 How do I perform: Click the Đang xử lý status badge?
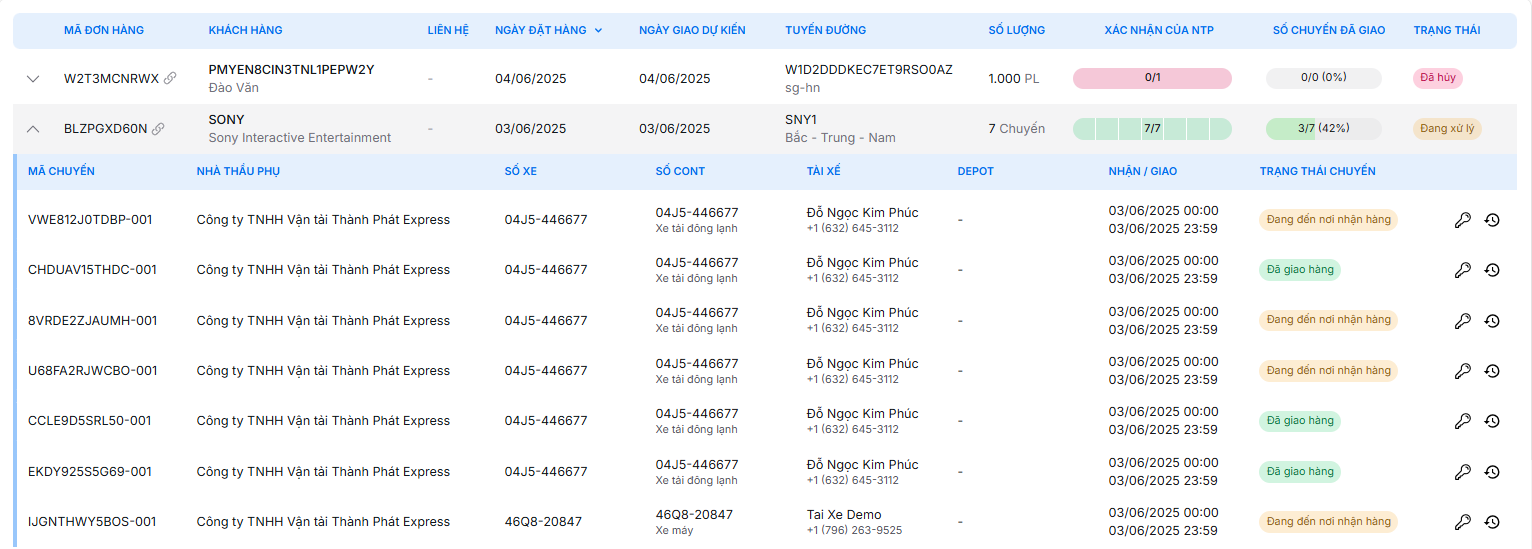(x=1446, y=129)
